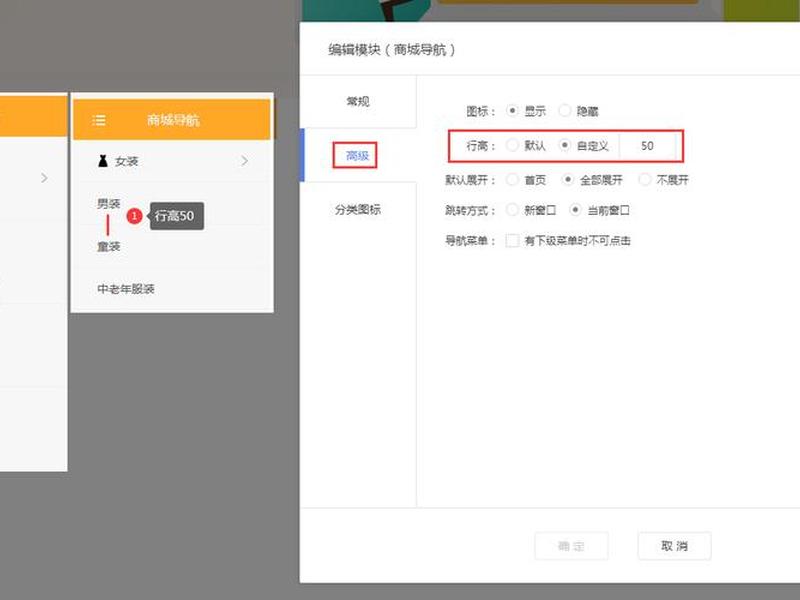
Task: Choose 当前窗口 radio for 跳转方式
Action: [x=576, y=210]
